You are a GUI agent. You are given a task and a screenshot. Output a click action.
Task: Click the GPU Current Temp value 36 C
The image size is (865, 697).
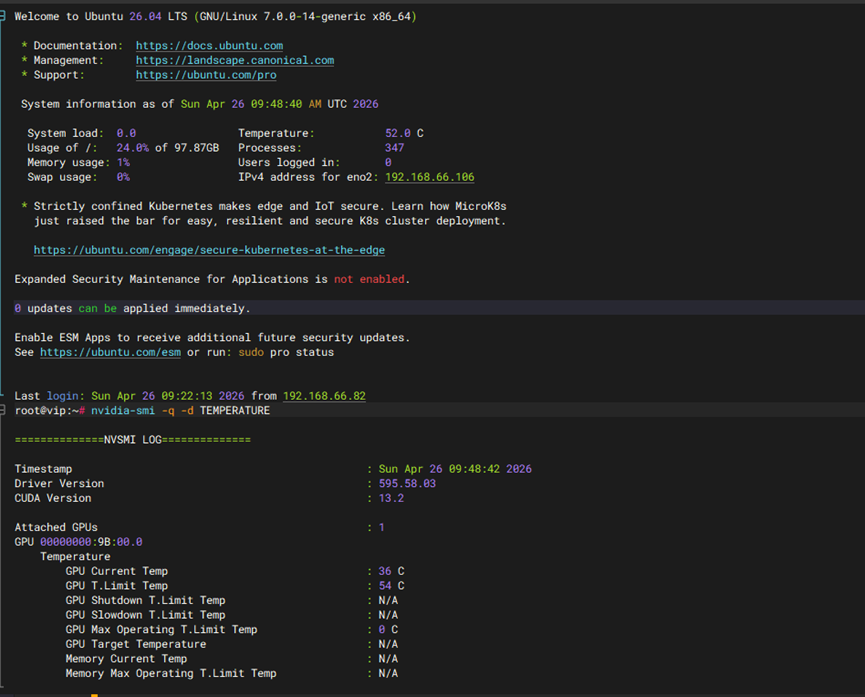(391, 571)
